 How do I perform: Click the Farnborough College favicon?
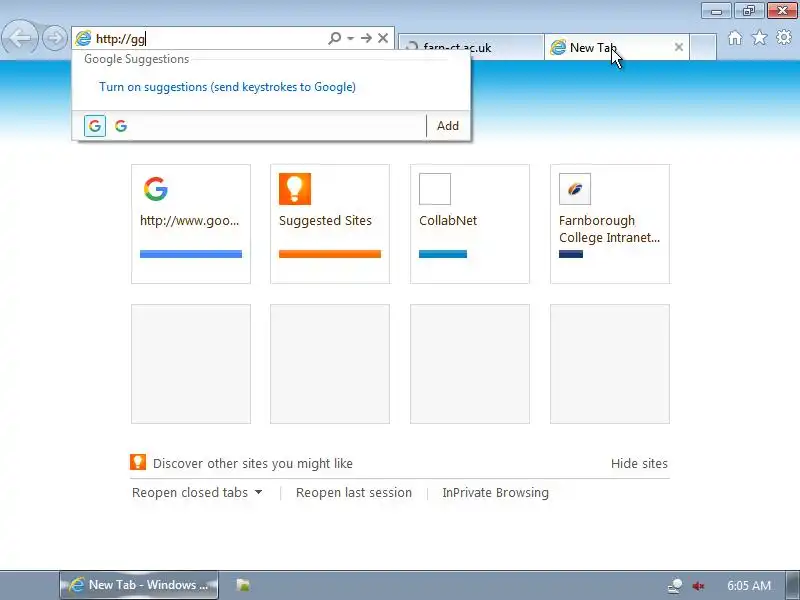(x=575, y=189)
